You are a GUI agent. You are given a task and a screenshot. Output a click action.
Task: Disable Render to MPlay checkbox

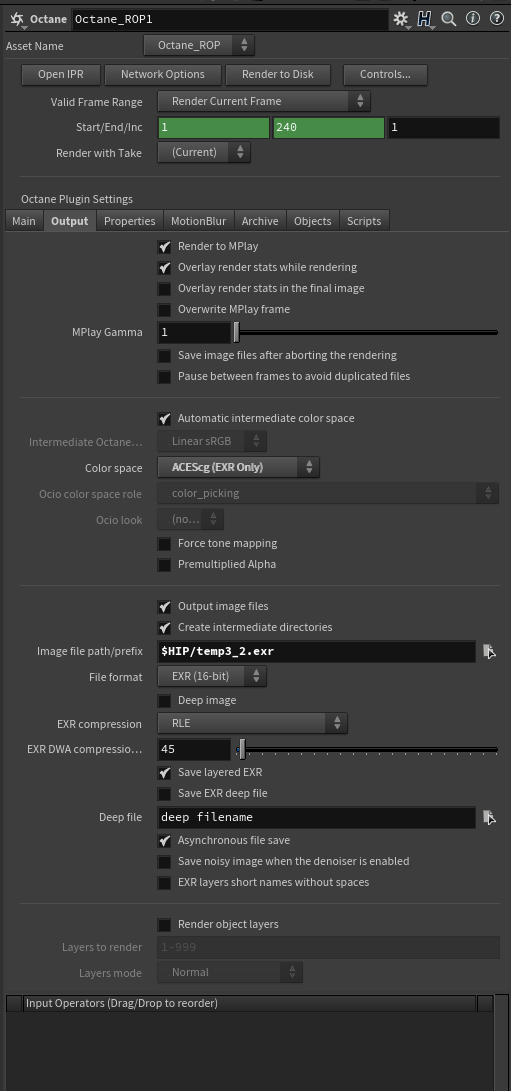coord(164,246)
